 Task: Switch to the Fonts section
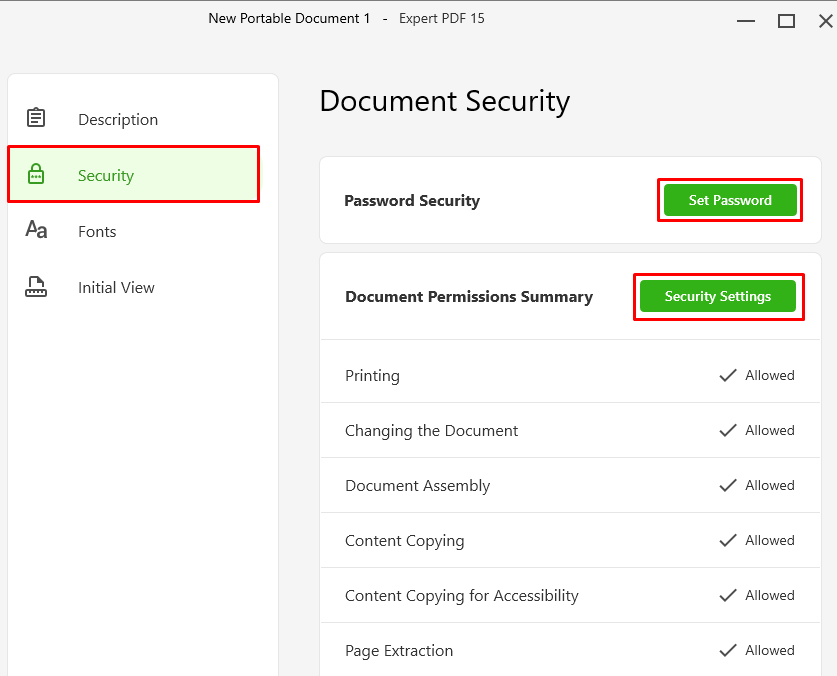pyautogui.click(x=133, y=231)
